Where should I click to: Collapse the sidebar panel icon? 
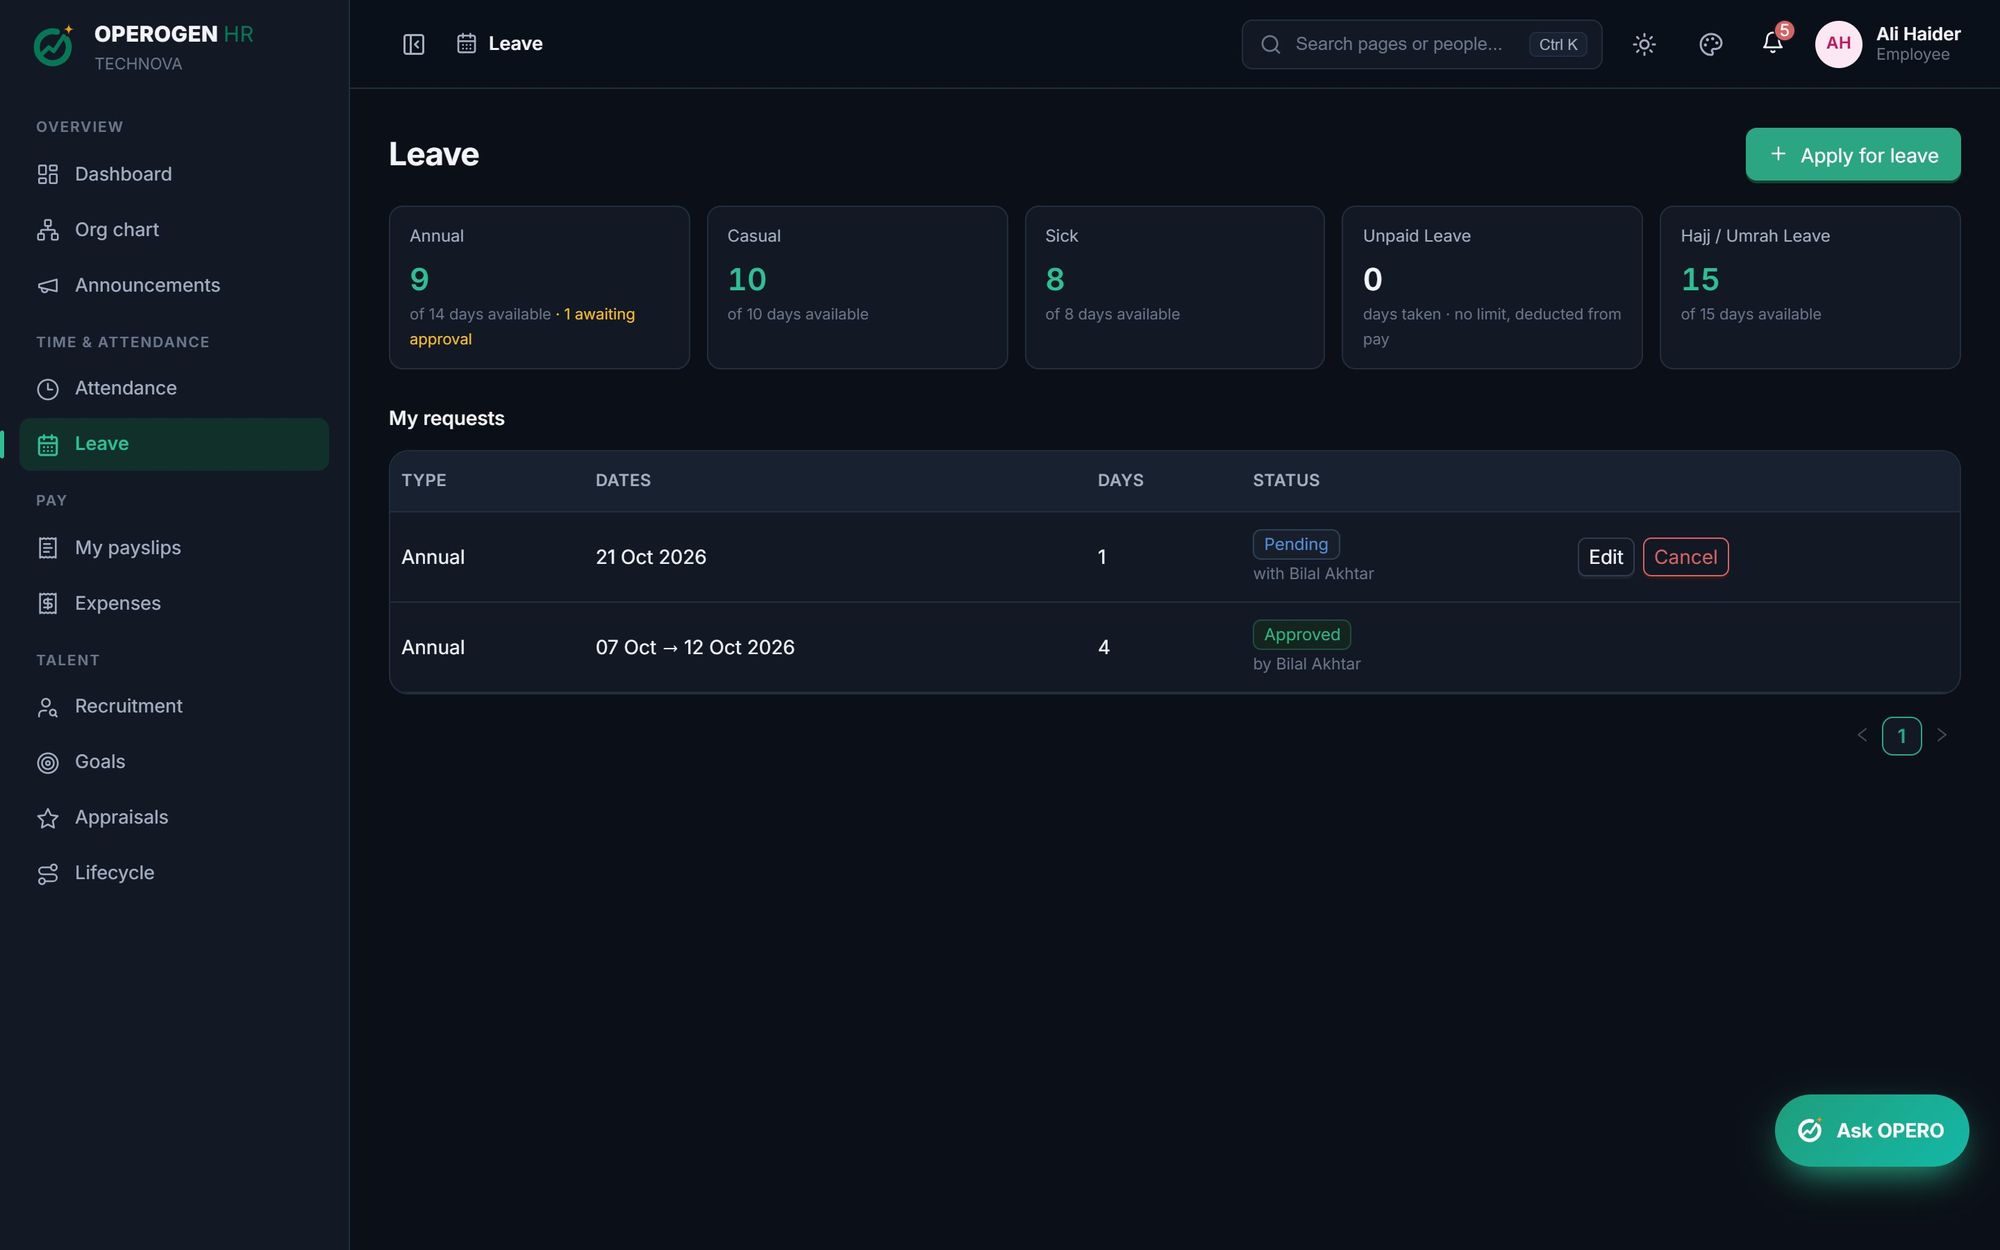click(x=413, y=44)
